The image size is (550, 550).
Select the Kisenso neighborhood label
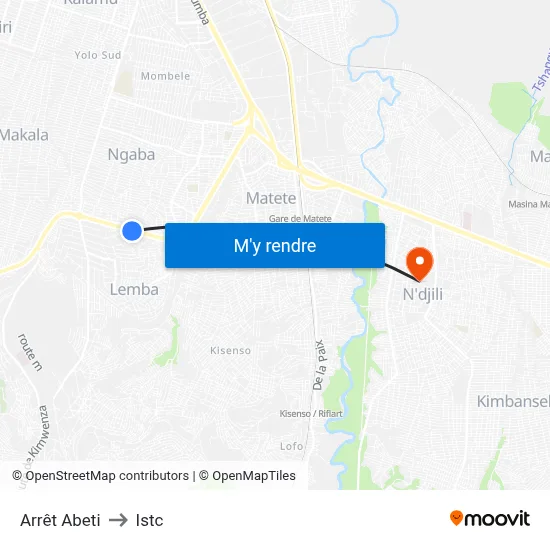(x=230, y=350)
